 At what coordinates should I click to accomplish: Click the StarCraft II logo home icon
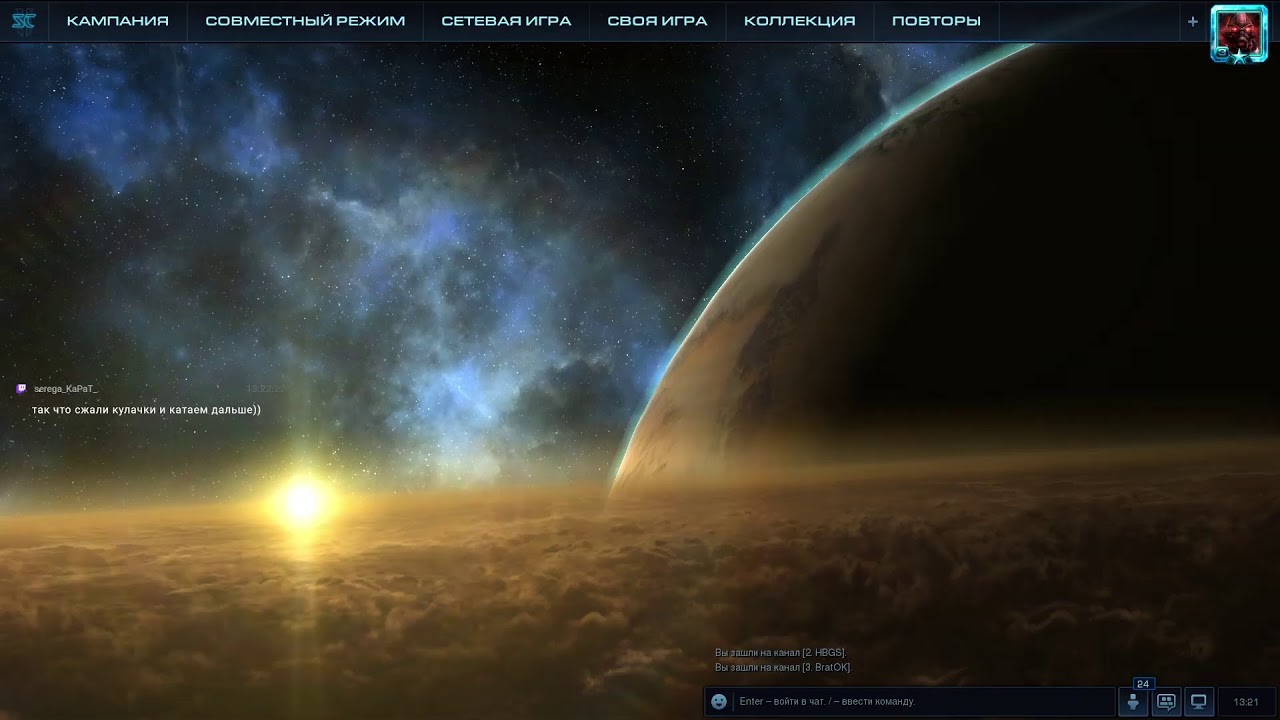[23, 21]
